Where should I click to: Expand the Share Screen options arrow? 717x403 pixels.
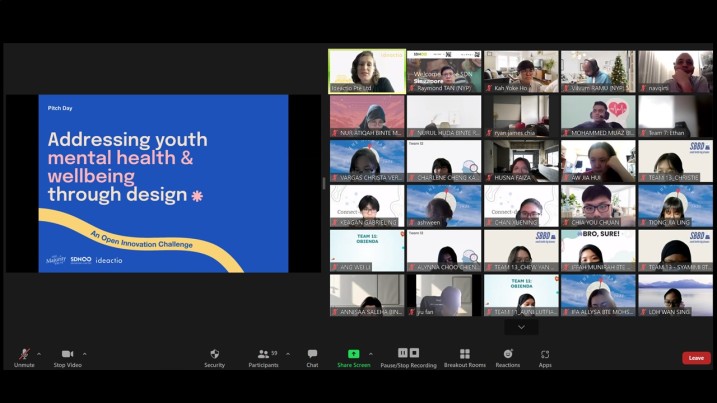[371, 353]
